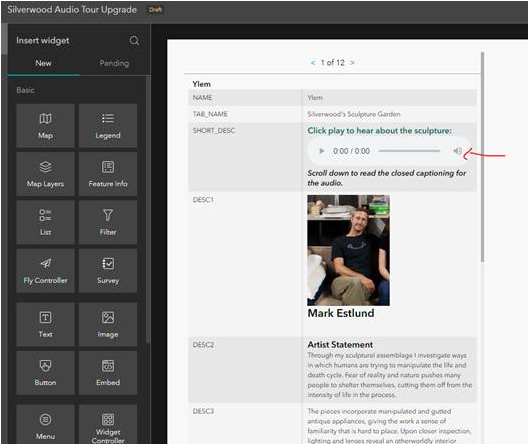Click the Artist Statement heading
This screenshot has width=528, height=444.
pos(340,345)
